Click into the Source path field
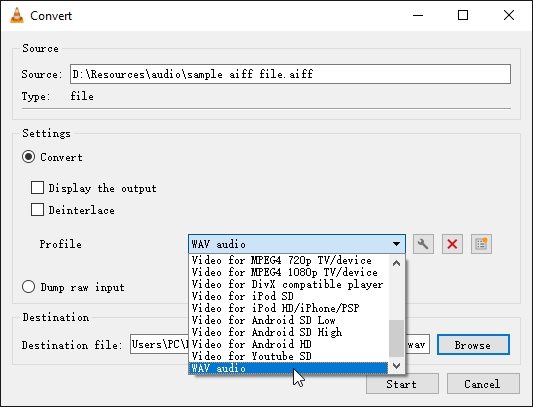Viewport: 533px width, 407px height. pyautogui.click(x=290, y=74)
